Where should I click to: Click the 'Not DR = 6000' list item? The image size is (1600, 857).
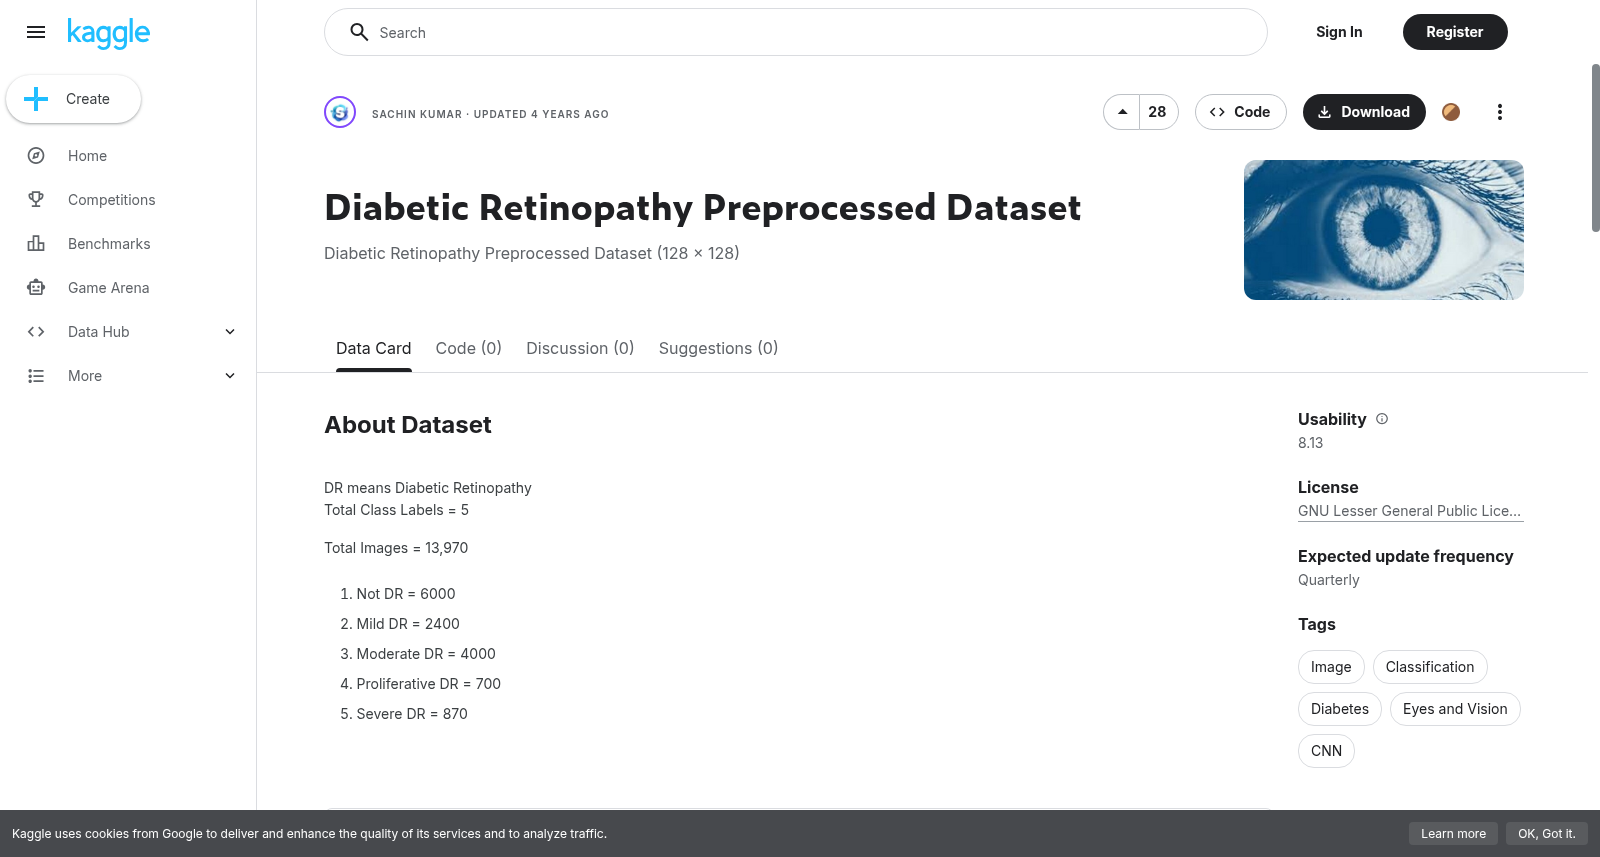click(406, 594)
